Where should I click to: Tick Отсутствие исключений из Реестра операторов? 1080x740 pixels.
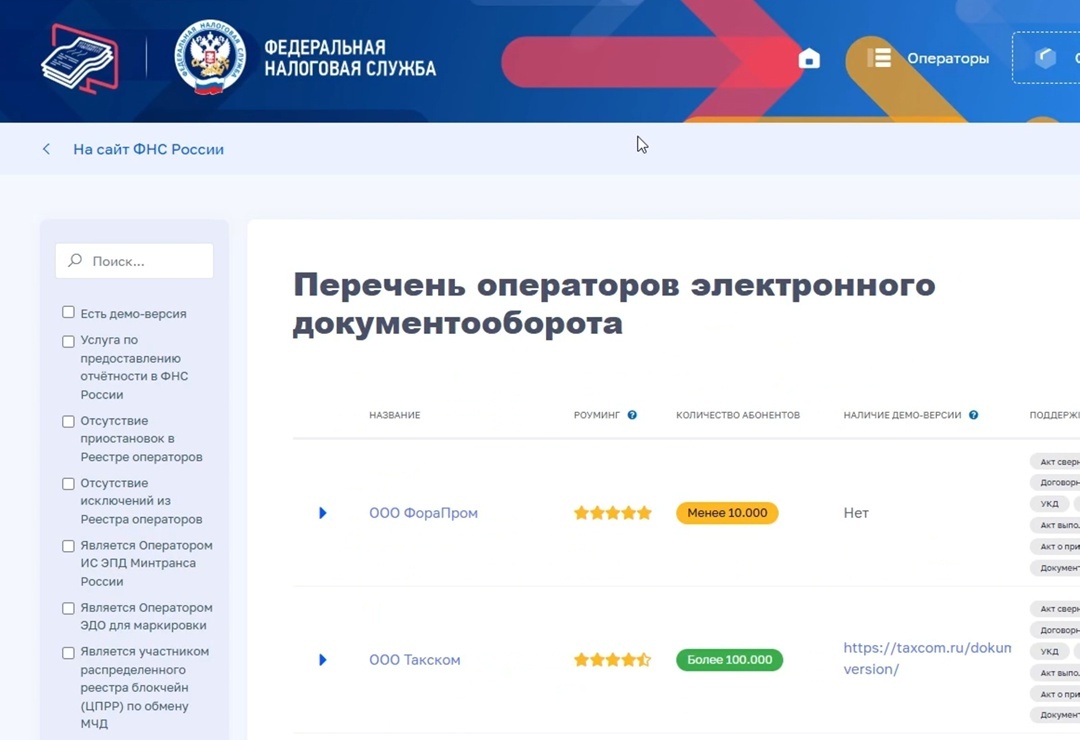click(x=68, y=484)
